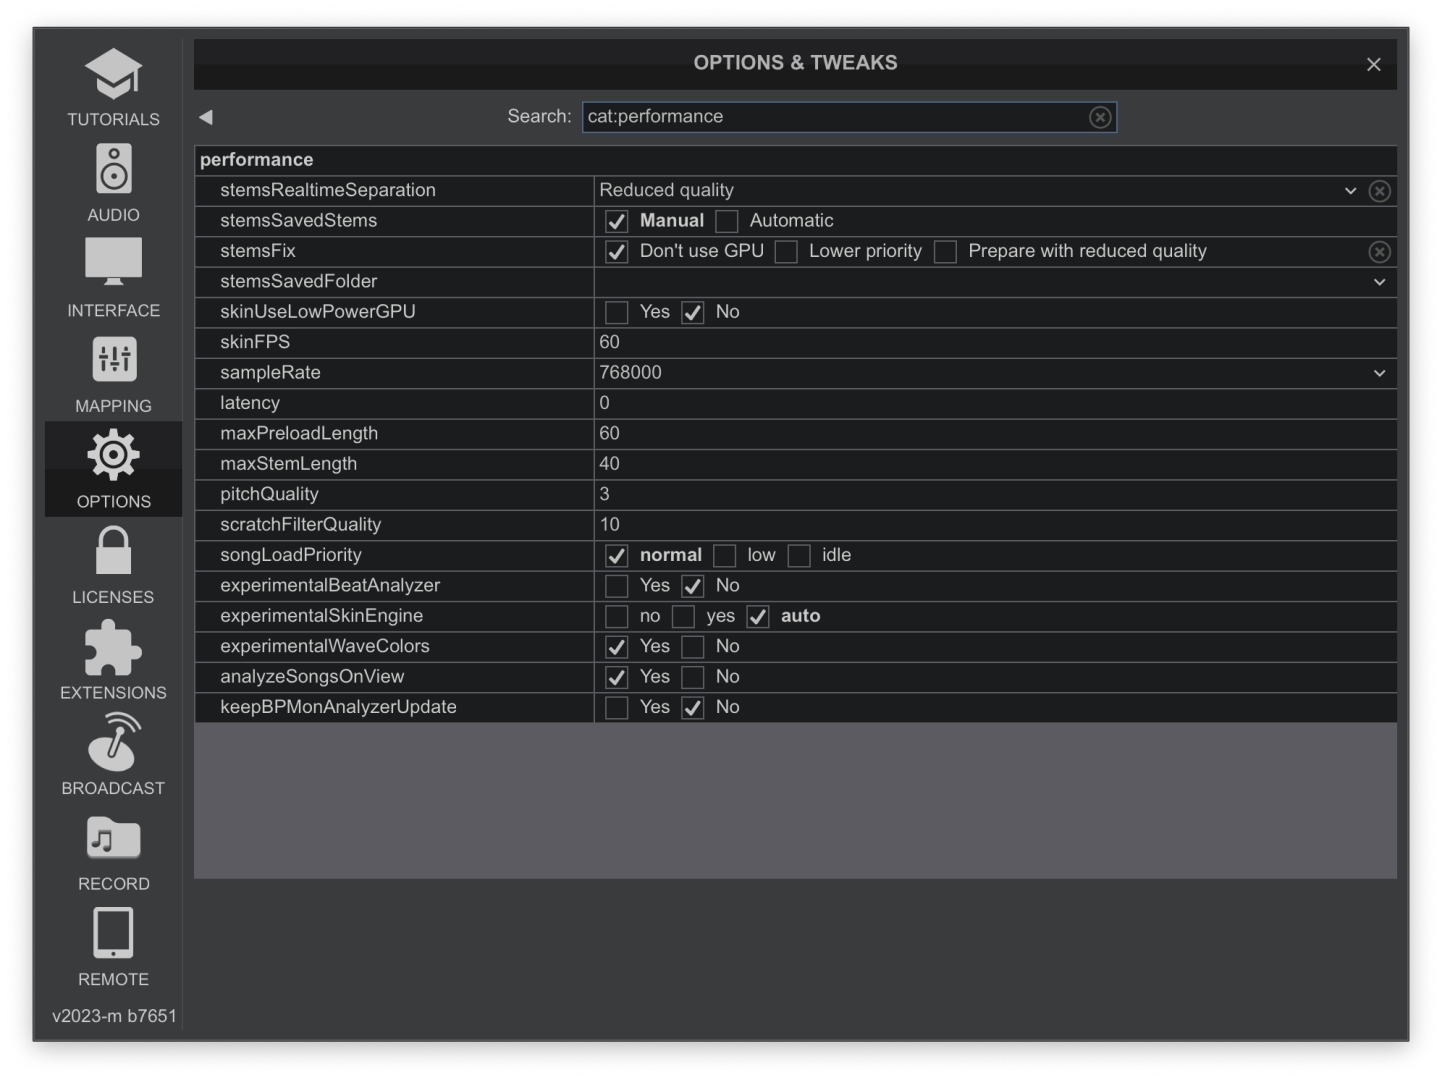Screen dimensions: 1442x1080
Task: Set experimentalBeatAnalyzer to Yes
Action: [617, 586]
